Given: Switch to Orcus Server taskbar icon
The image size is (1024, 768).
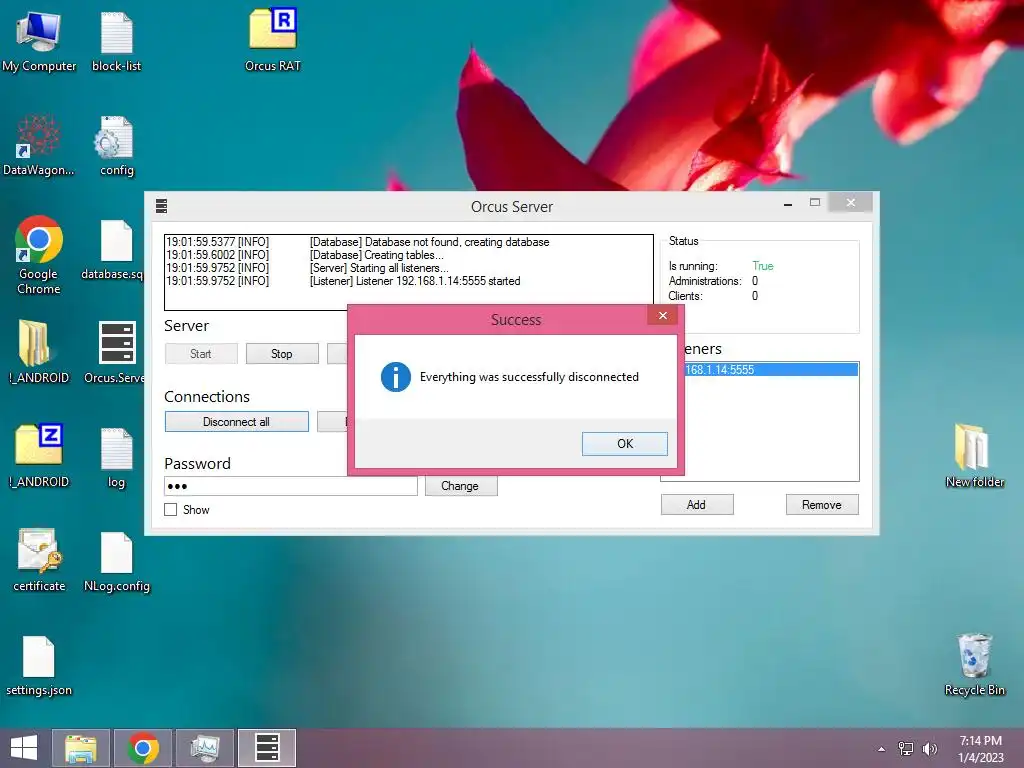Looking at the screenshot, I should pos(266,748).
